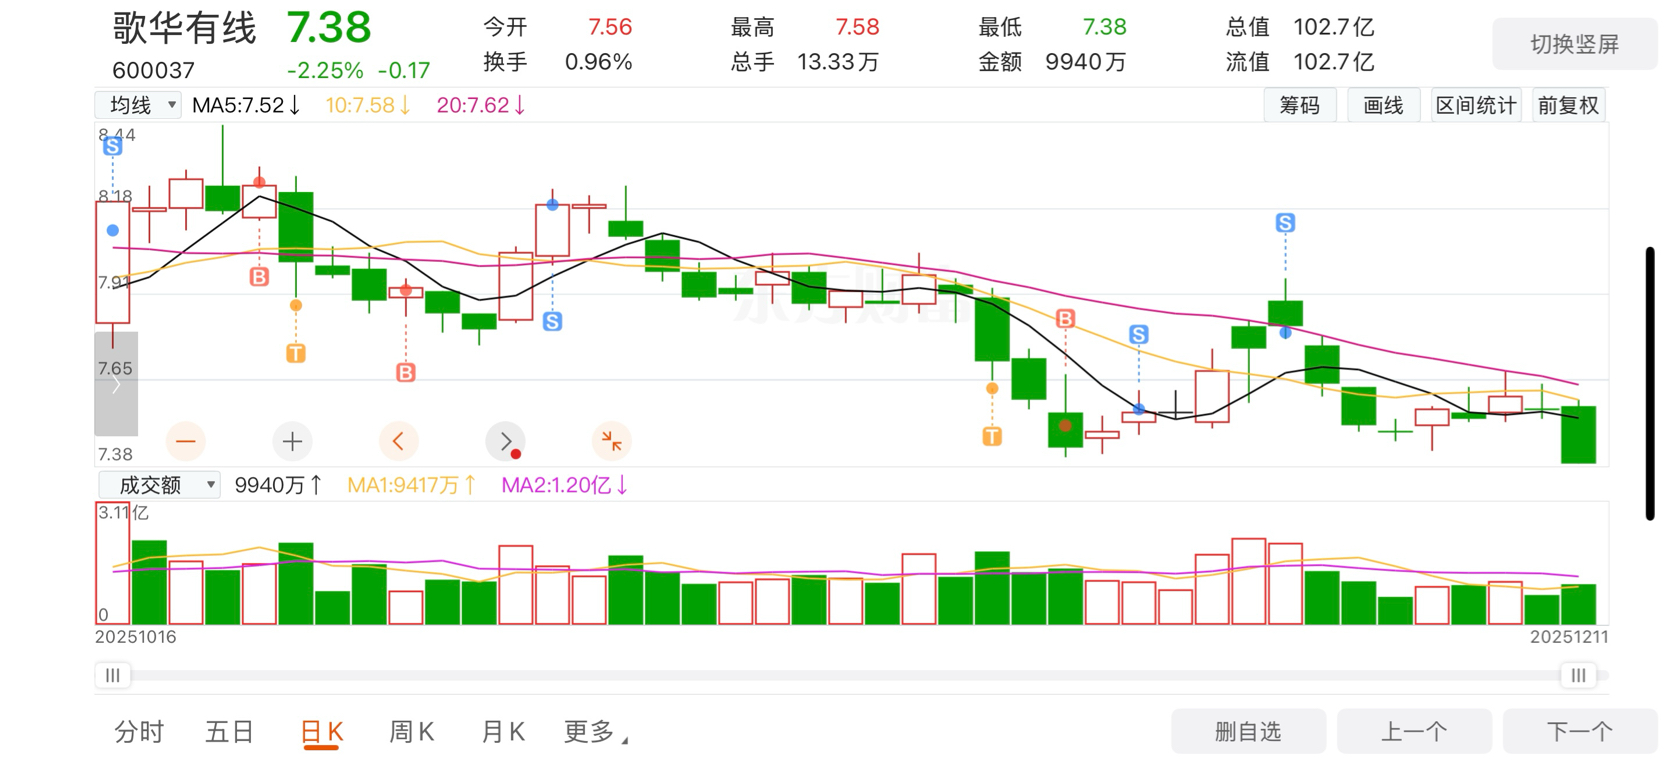The height and width of the screenshot is (768, 1669).
Task: Select 周K tab
Action: click(411, 732)
